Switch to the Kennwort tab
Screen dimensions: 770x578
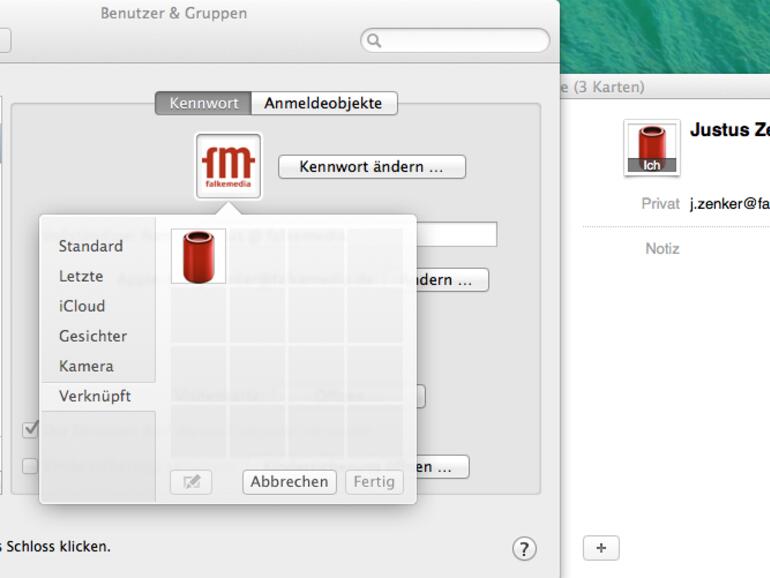click(x=203, y=103)
